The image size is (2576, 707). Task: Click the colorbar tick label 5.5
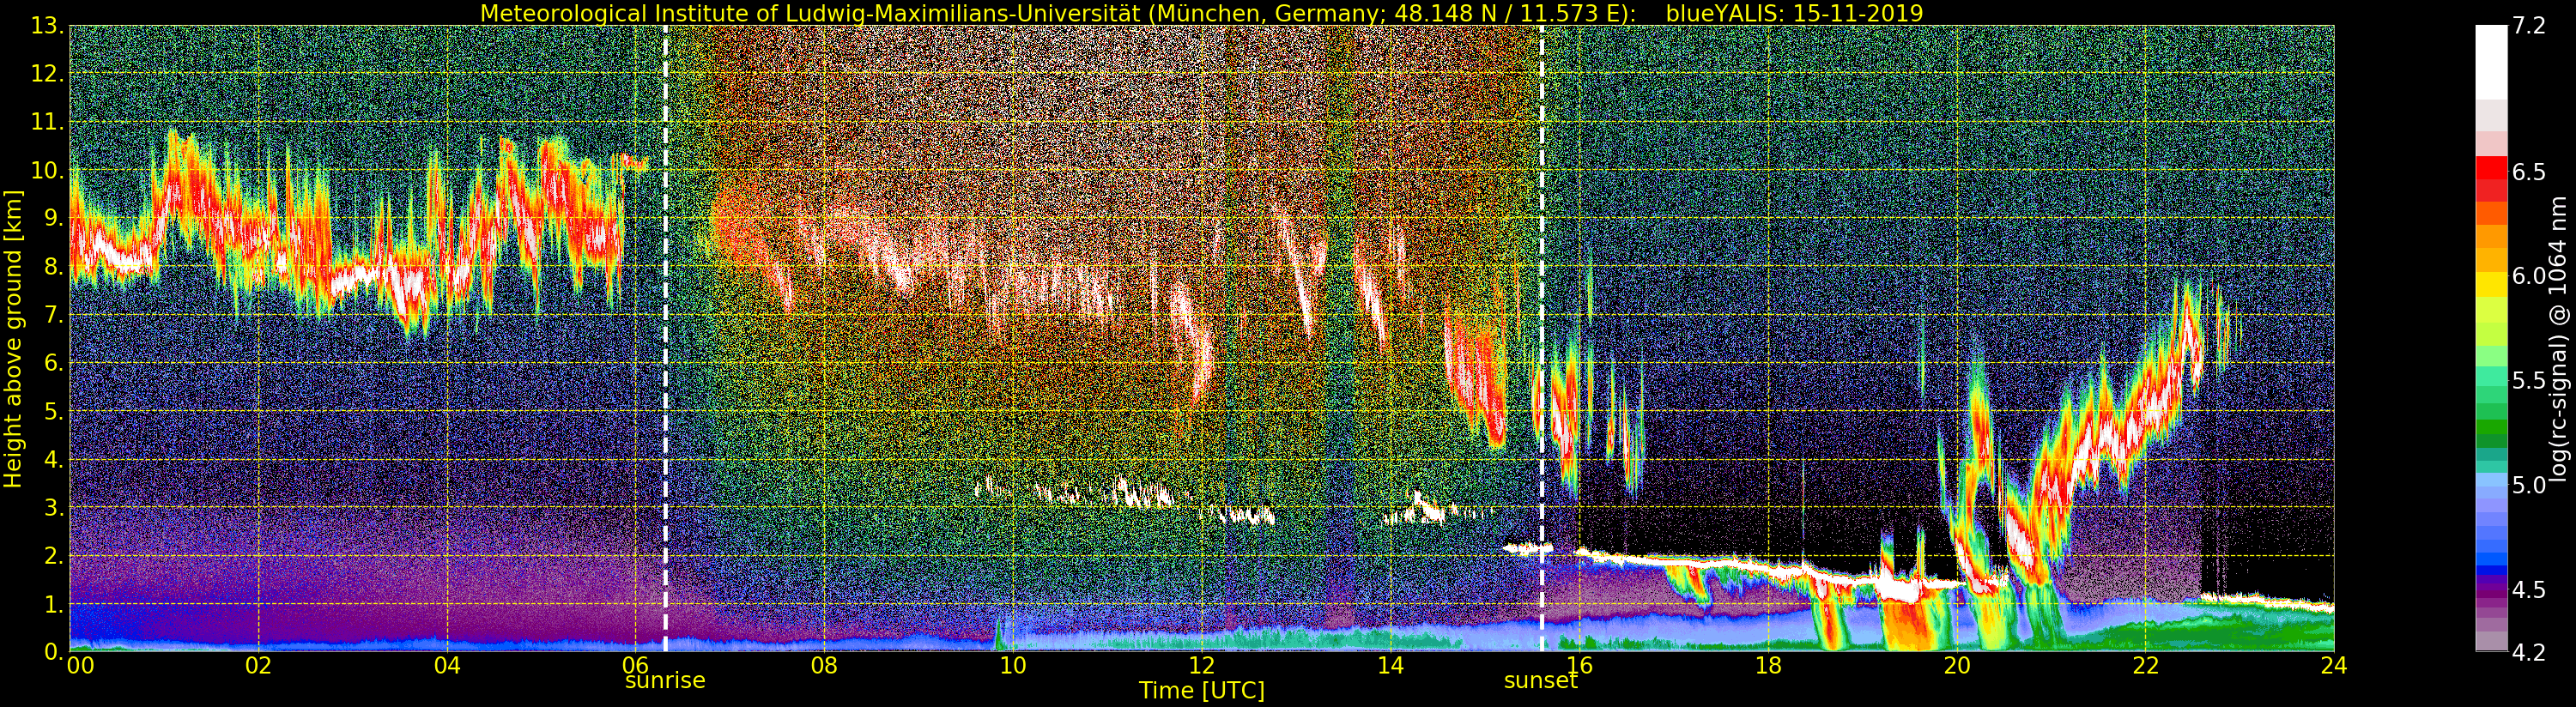pyautogui.click(x=2529, y=380)
